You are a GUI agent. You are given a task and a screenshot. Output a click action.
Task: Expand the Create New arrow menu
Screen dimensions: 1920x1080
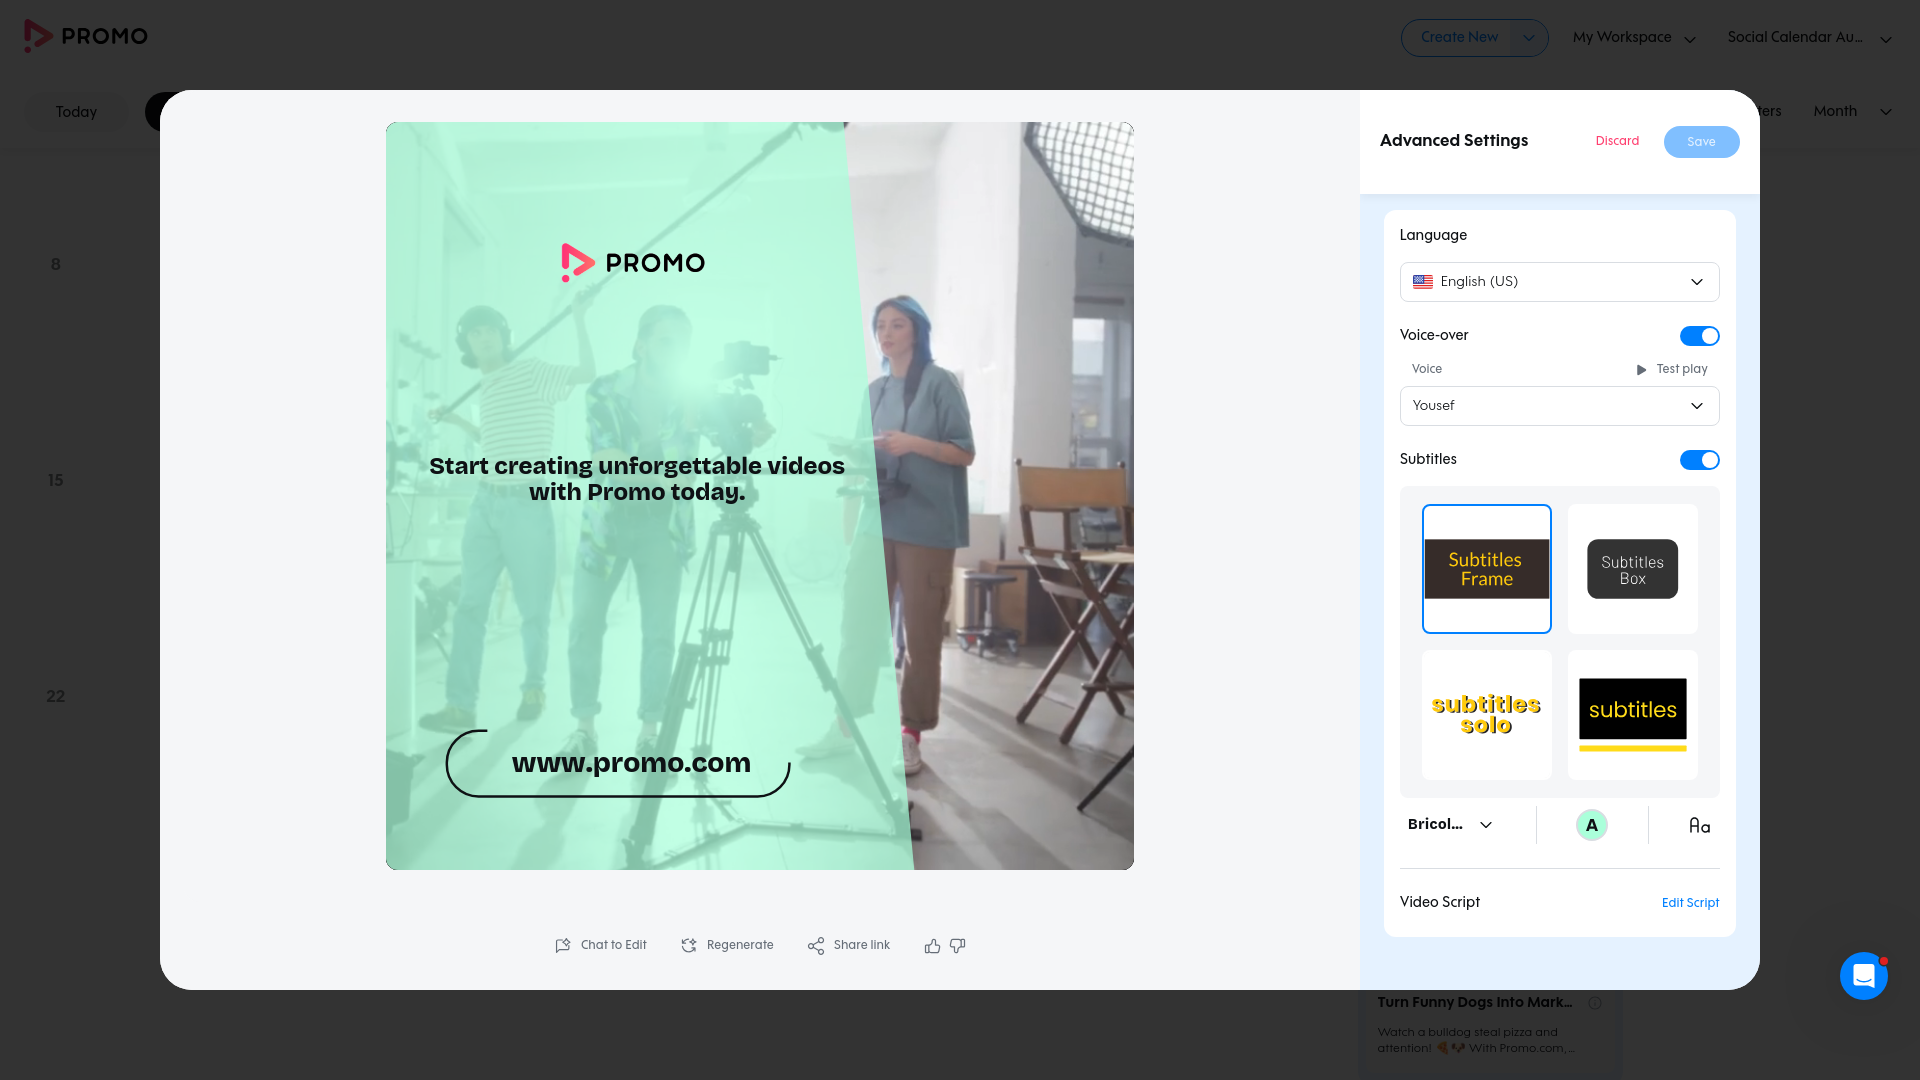tap(1528, 38)
